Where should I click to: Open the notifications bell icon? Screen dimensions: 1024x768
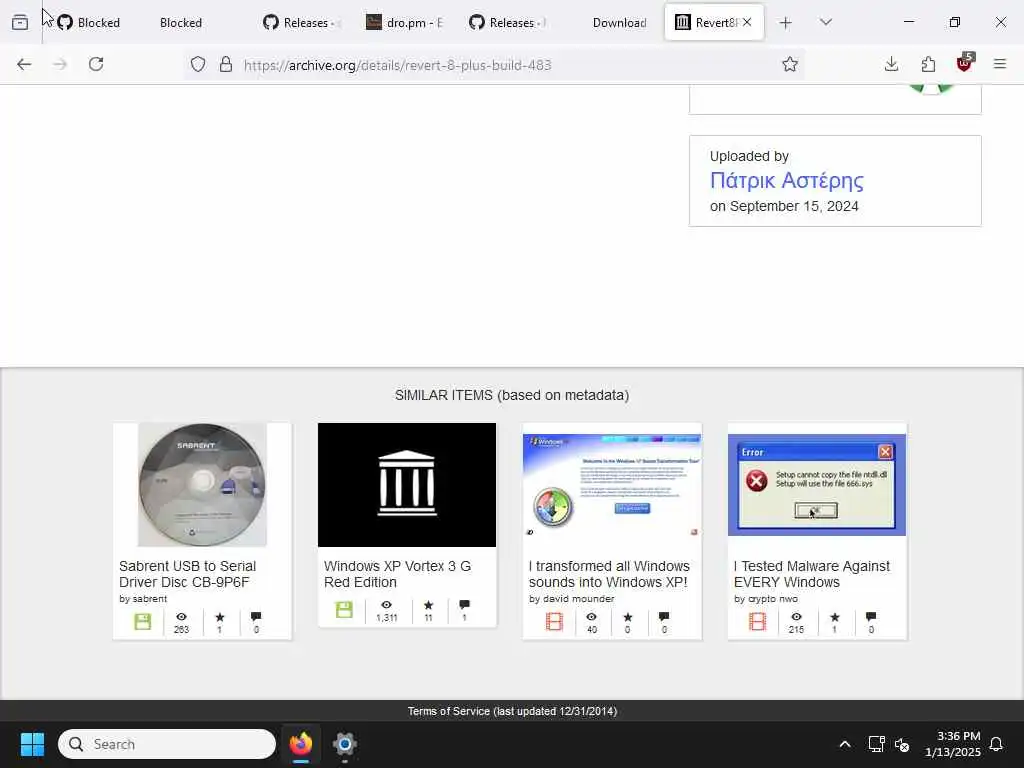pyautogui.click(x=996, y=744)
